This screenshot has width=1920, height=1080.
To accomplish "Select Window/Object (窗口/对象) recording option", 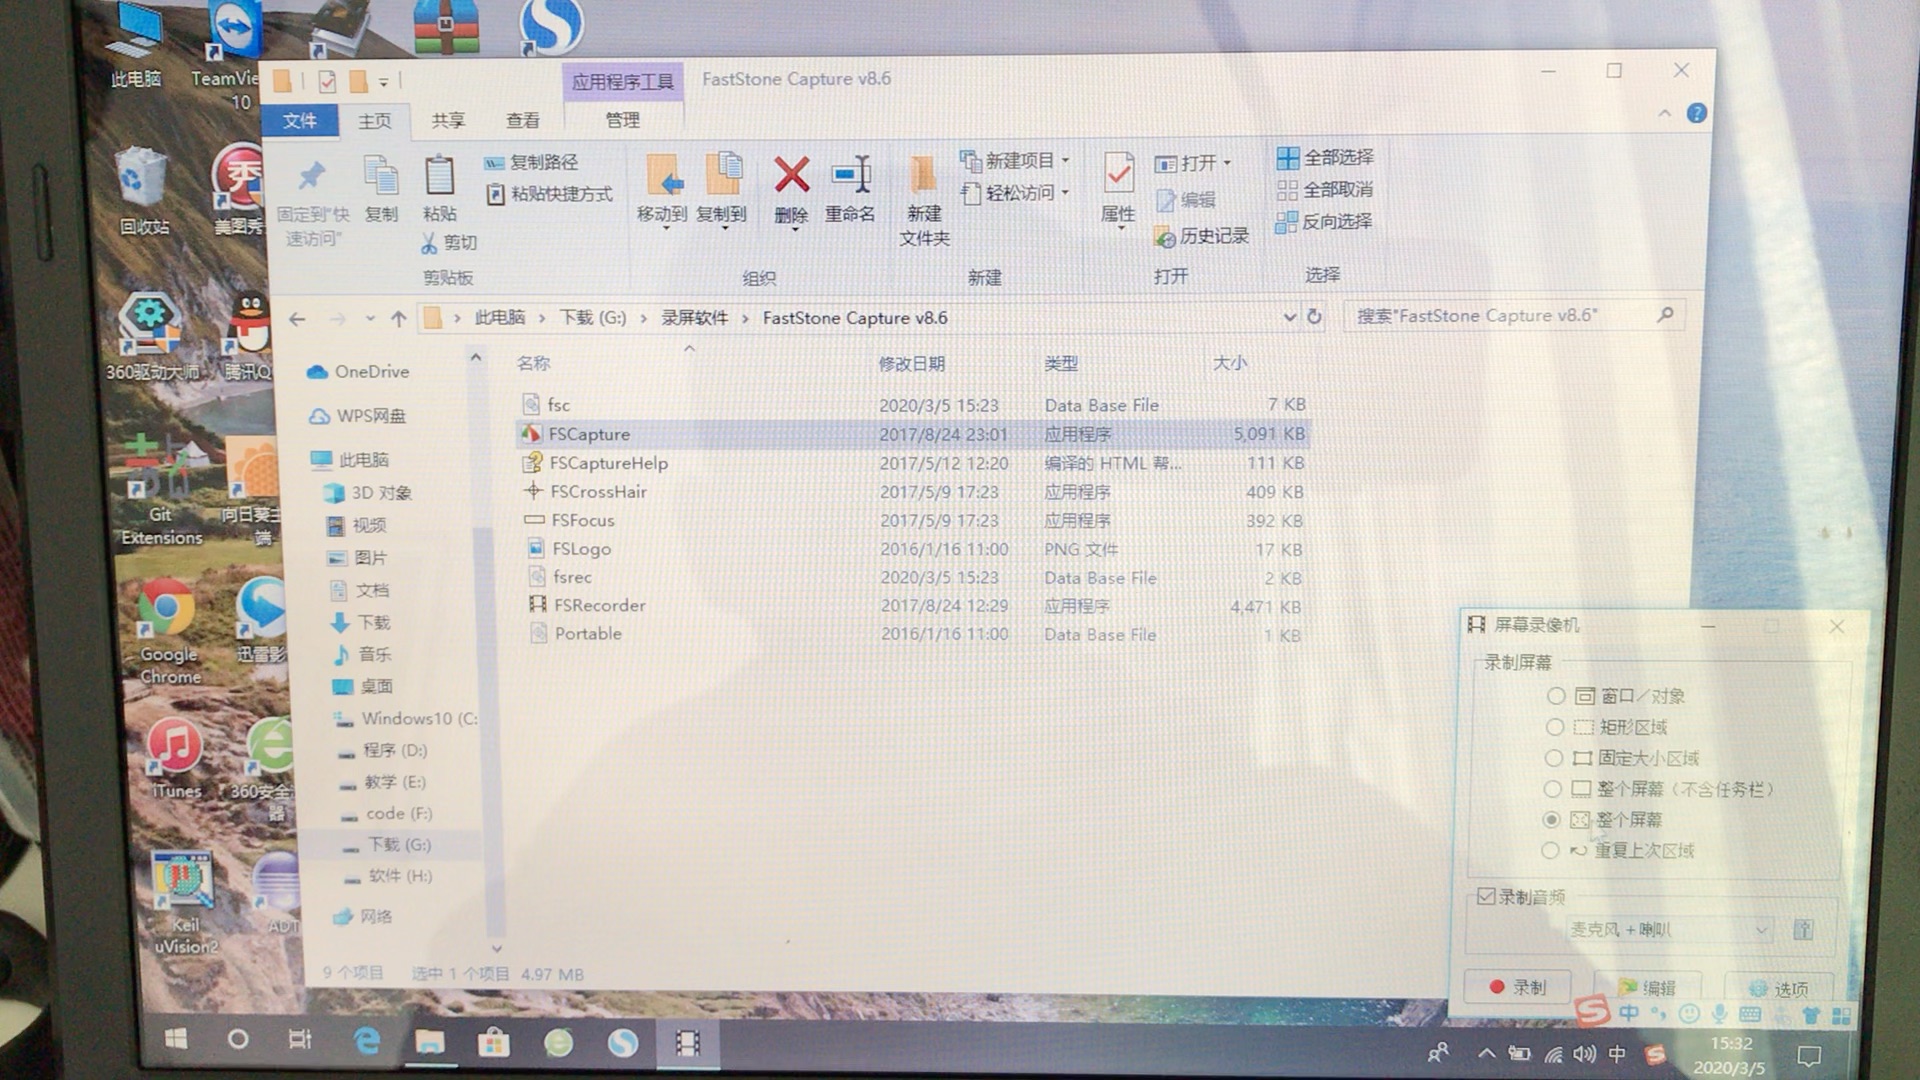I will tap(1555, 696).
